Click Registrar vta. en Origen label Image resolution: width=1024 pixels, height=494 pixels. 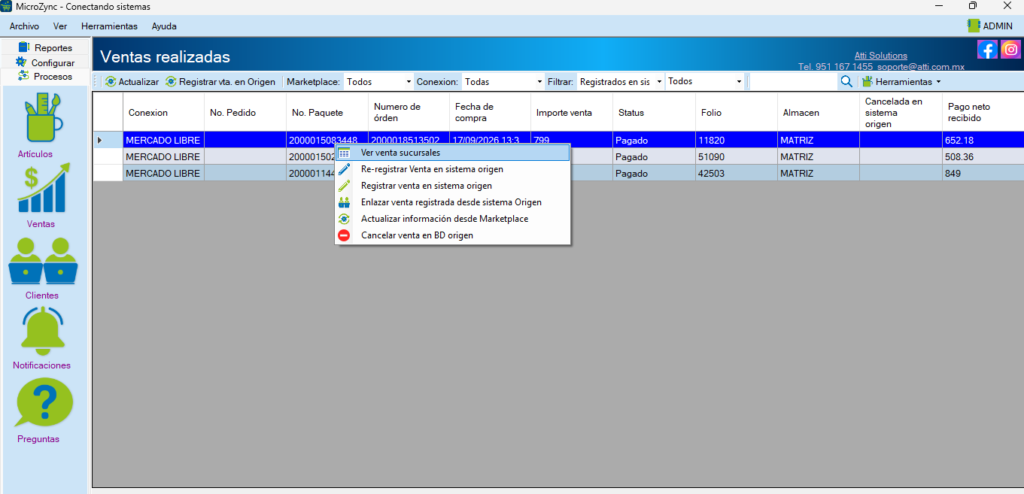point(227,82)
